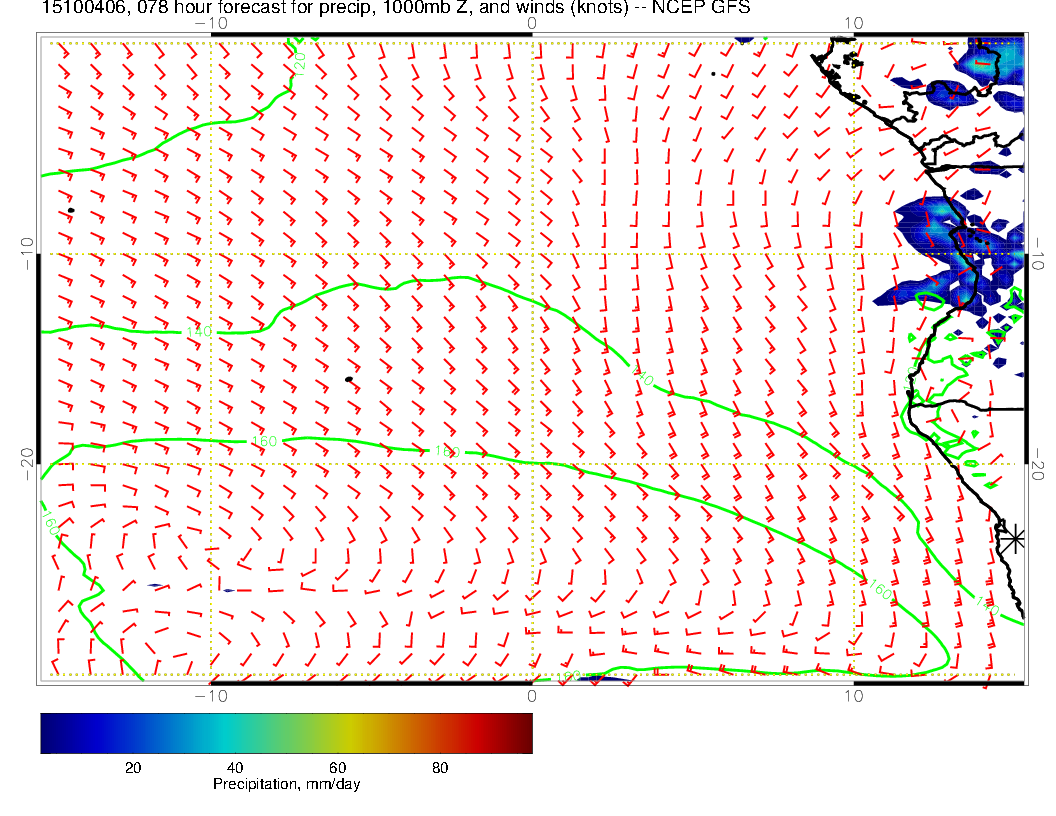
Task: Click the -10 longitude label on the bottom axis
Action: [210, 695]
